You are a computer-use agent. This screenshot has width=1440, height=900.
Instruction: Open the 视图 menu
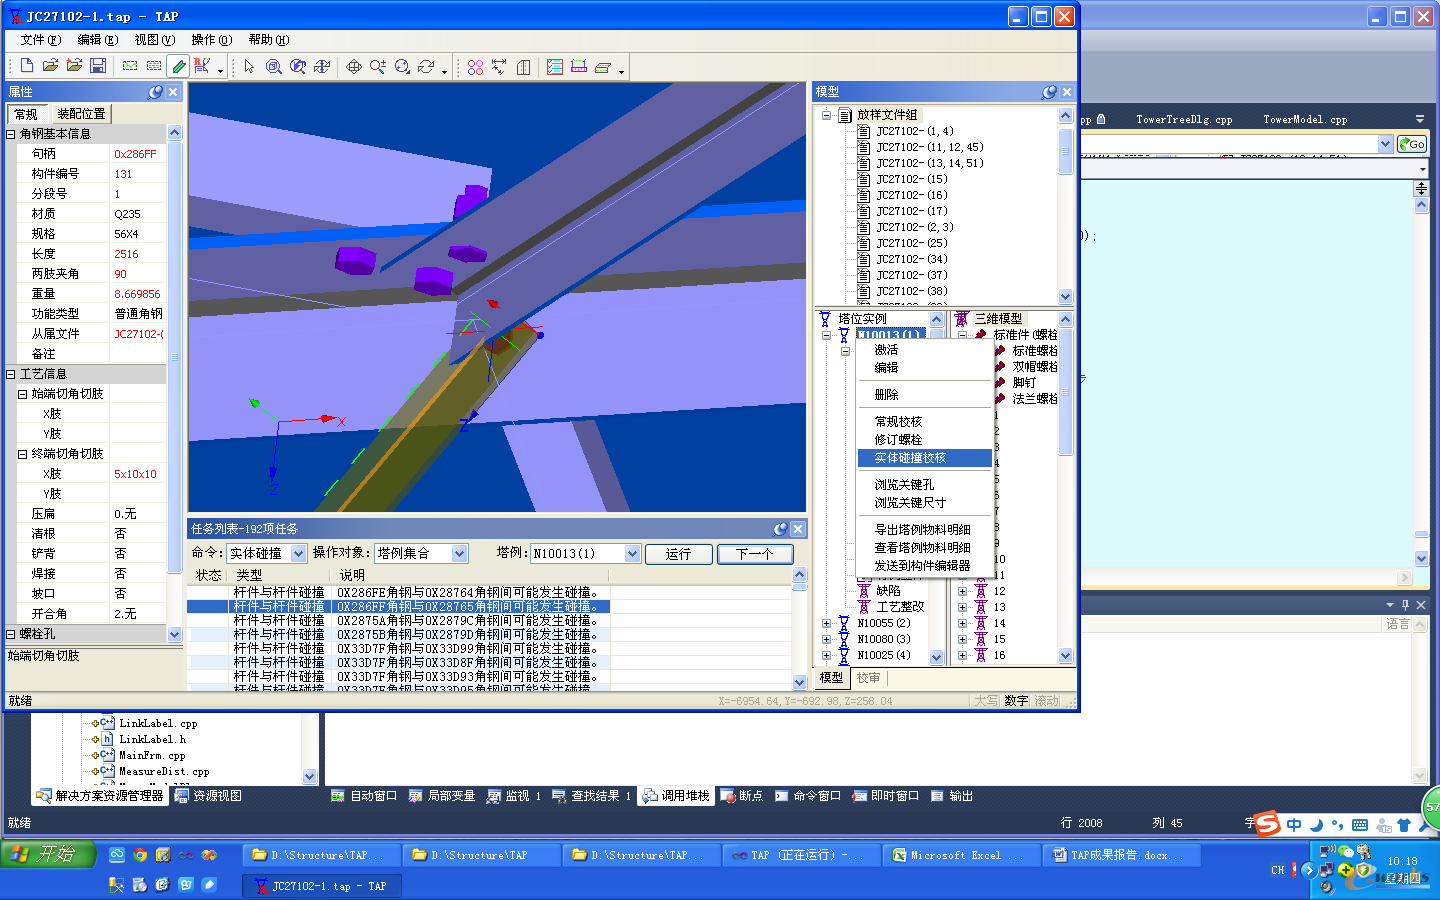click(x=154, y=40)
